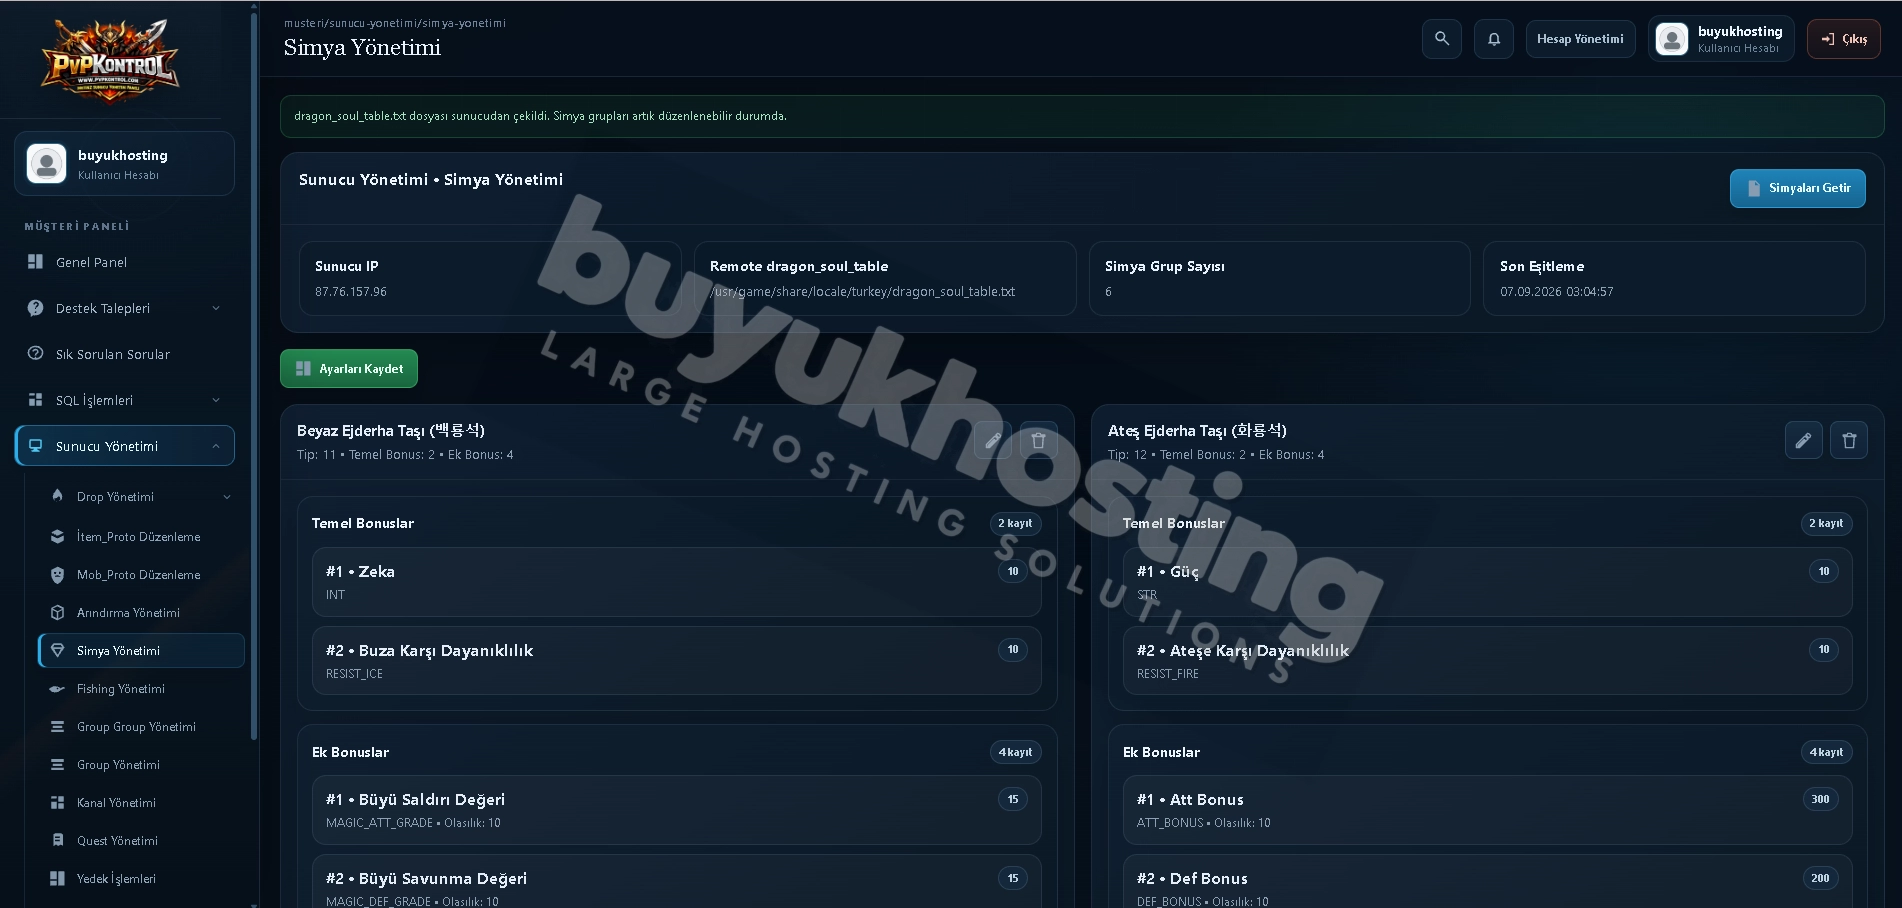Click the breadcrumb path text

pyautogui.click(x=395, y=23)
